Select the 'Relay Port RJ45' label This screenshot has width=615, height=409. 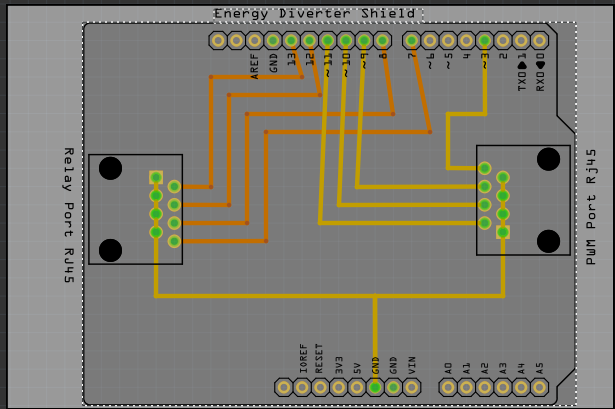pyautogui.click(x=69, y=215)
